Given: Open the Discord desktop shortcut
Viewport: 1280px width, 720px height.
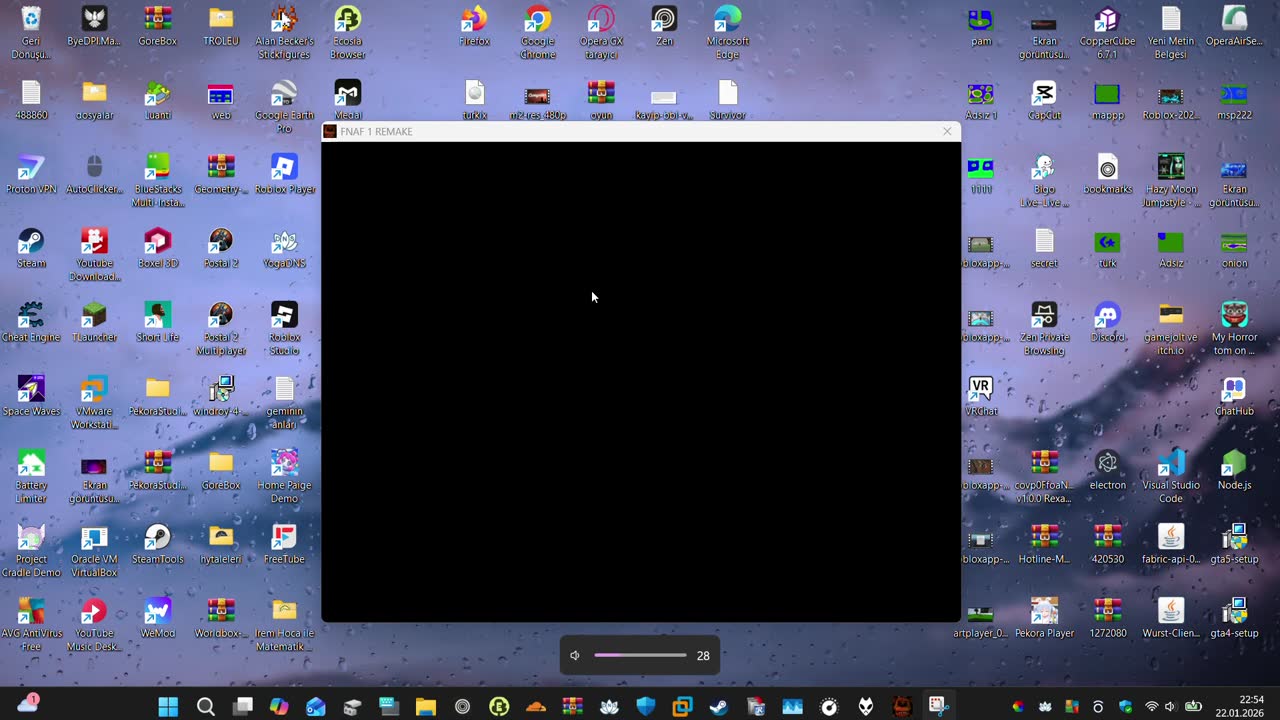Looking at the screenshot, I should click(1107, 317).
